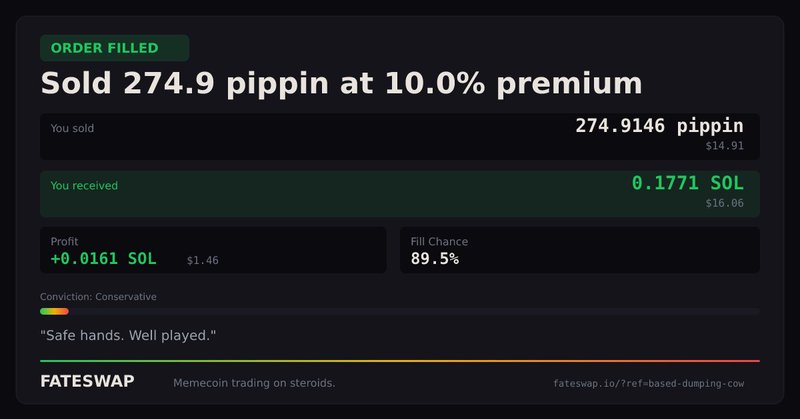The image size is (800, 419).
Task: Click the $1.46 profit value
Action: click(x=202, y=260)
